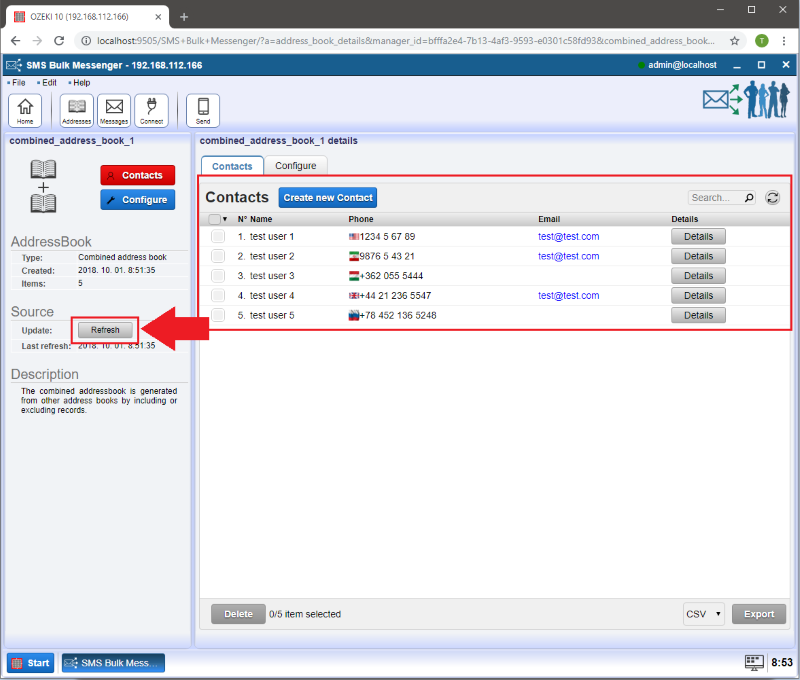Select the checkbox for test user 3

[218, 276]
